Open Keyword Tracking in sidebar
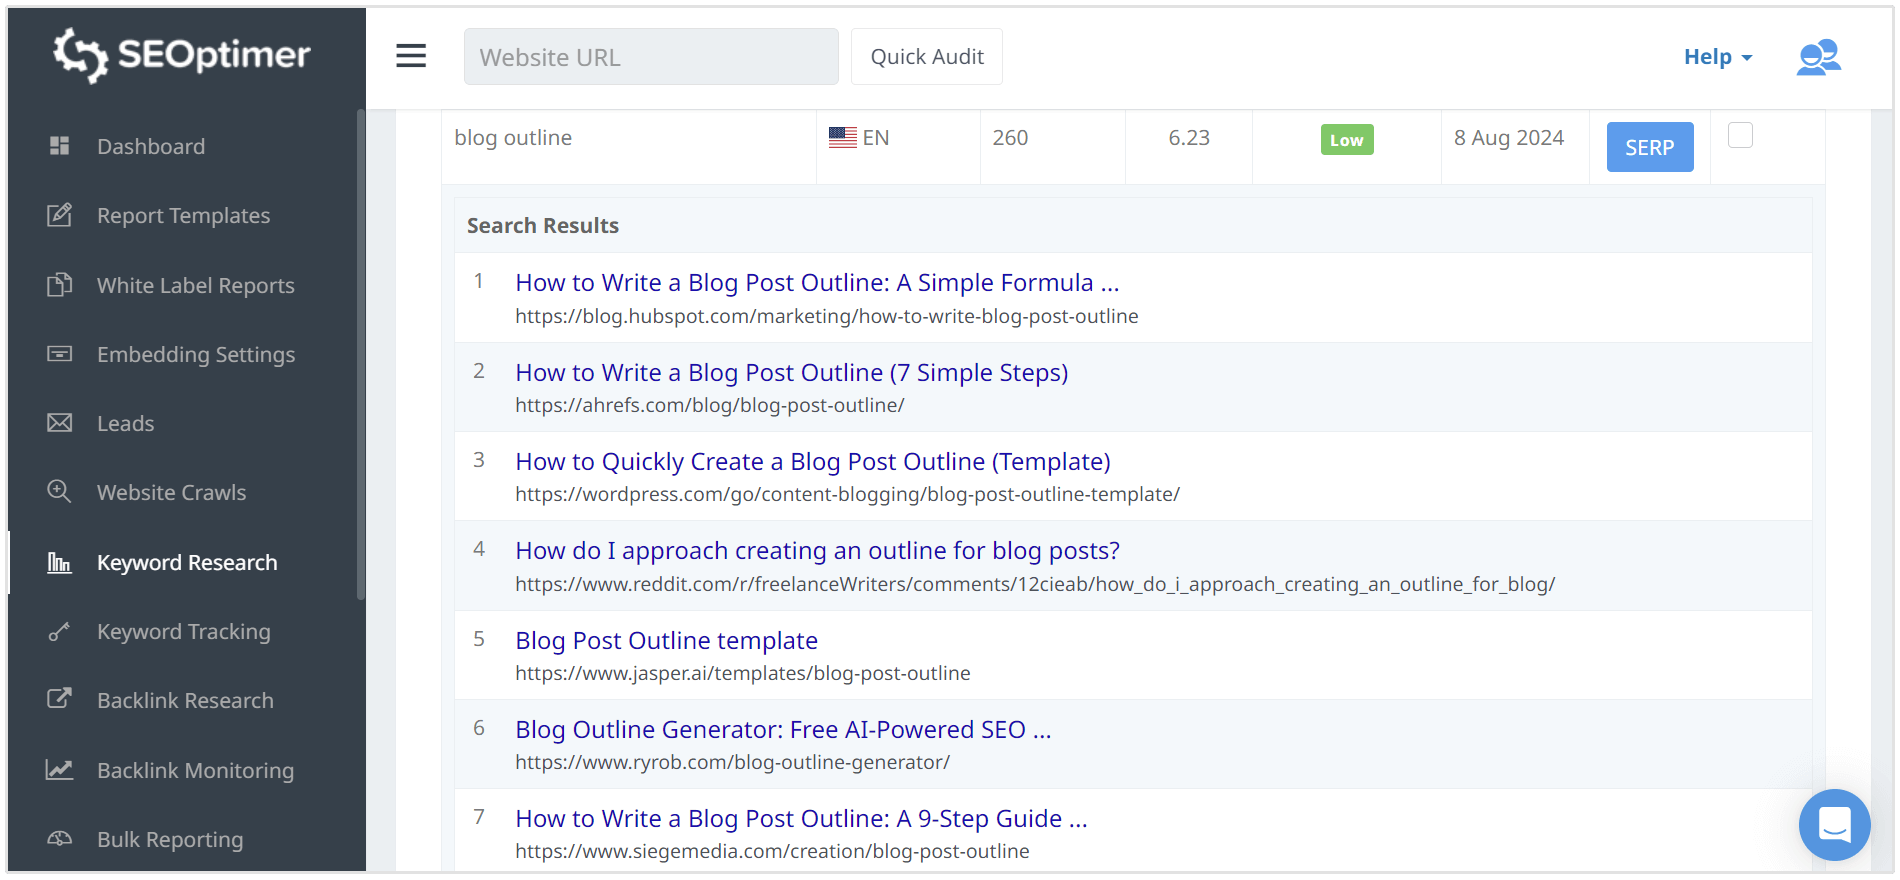The image size is (1900, 880). (x=183, y=632)
